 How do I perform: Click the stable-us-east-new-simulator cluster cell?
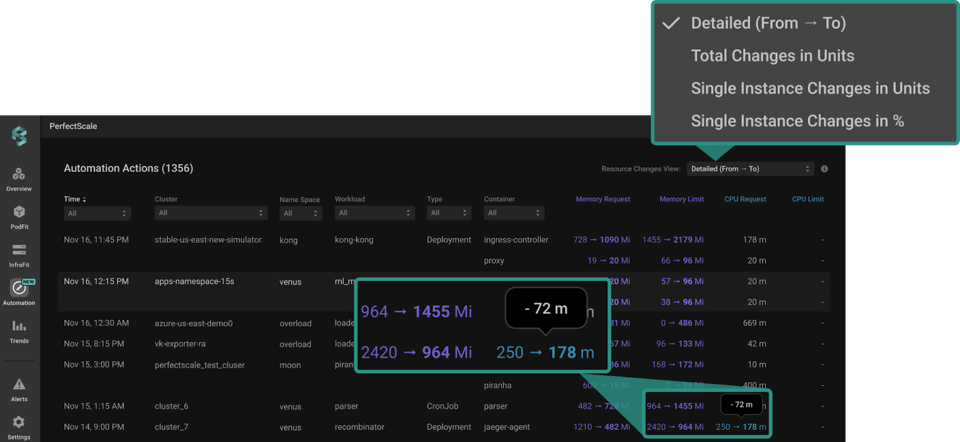[x=208, y=240]
